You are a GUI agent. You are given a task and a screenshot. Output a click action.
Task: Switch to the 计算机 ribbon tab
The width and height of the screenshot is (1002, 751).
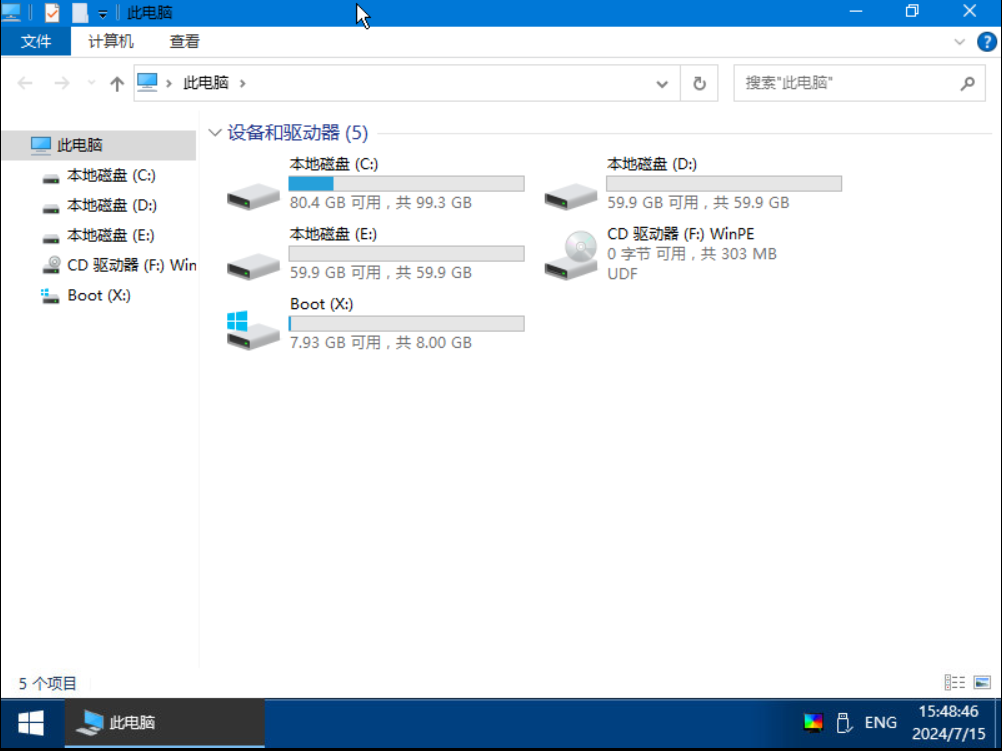[110, 41]
